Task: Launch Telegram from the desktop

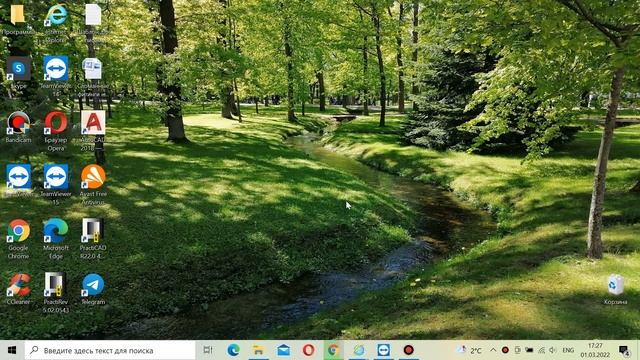Action: (x=93, y=285)
